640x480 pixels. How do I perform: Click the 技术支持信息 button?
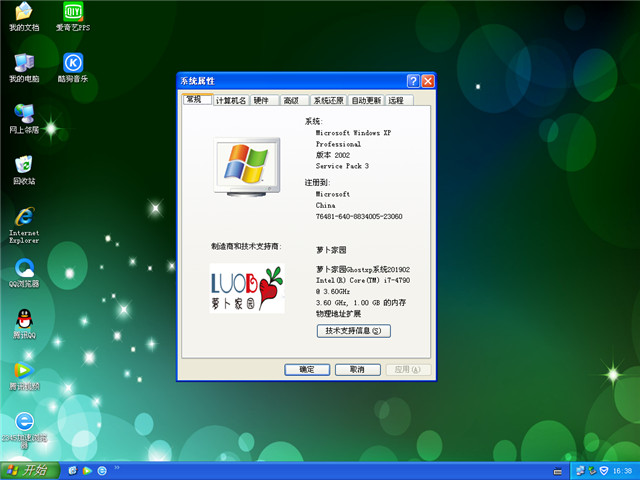point(353,331)
